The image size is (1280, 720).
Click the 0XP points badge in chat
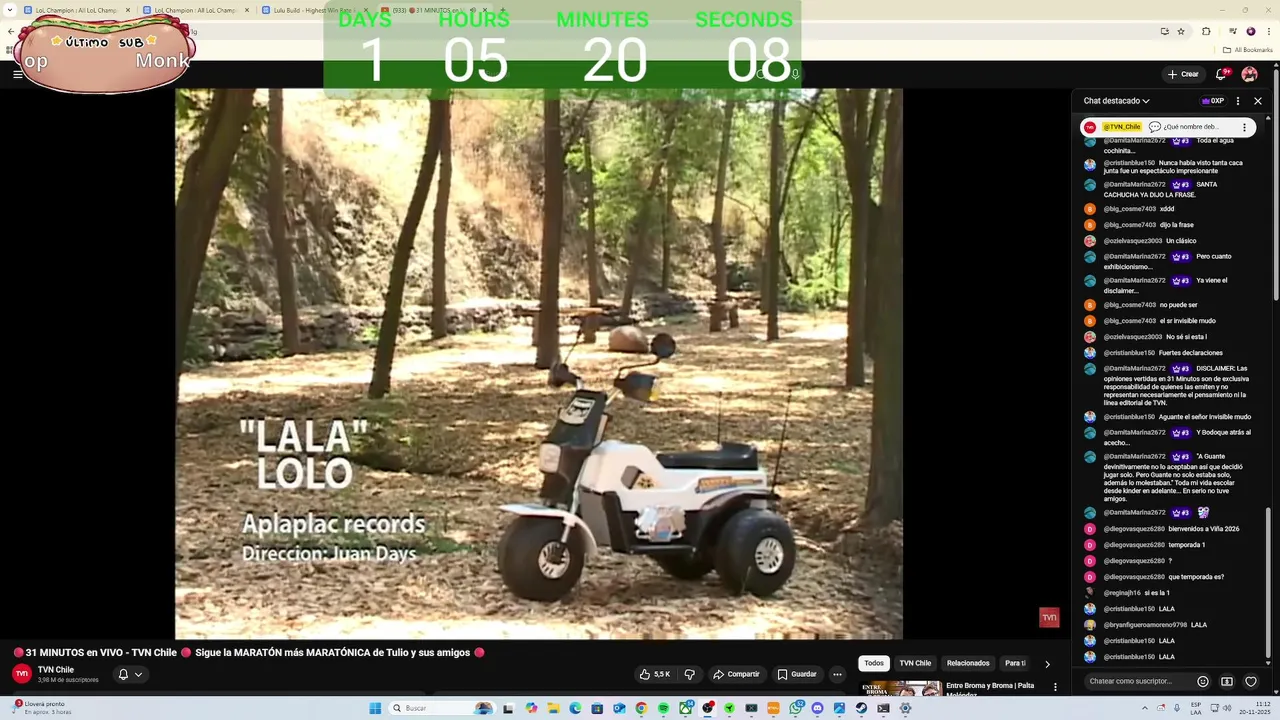[1213, 101]
